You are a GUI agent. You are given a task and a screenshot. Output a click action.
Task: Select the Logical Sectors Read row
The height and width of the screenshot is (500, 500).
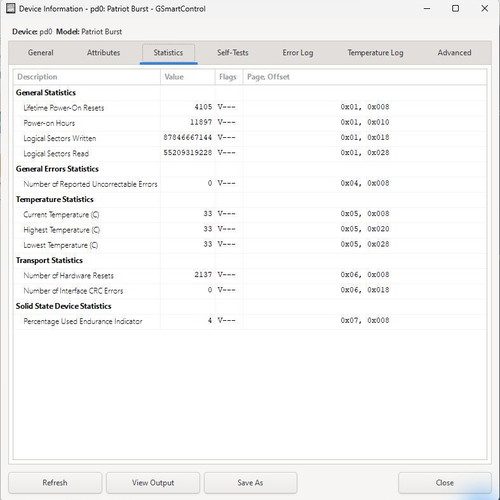click(x=250, y=154)
